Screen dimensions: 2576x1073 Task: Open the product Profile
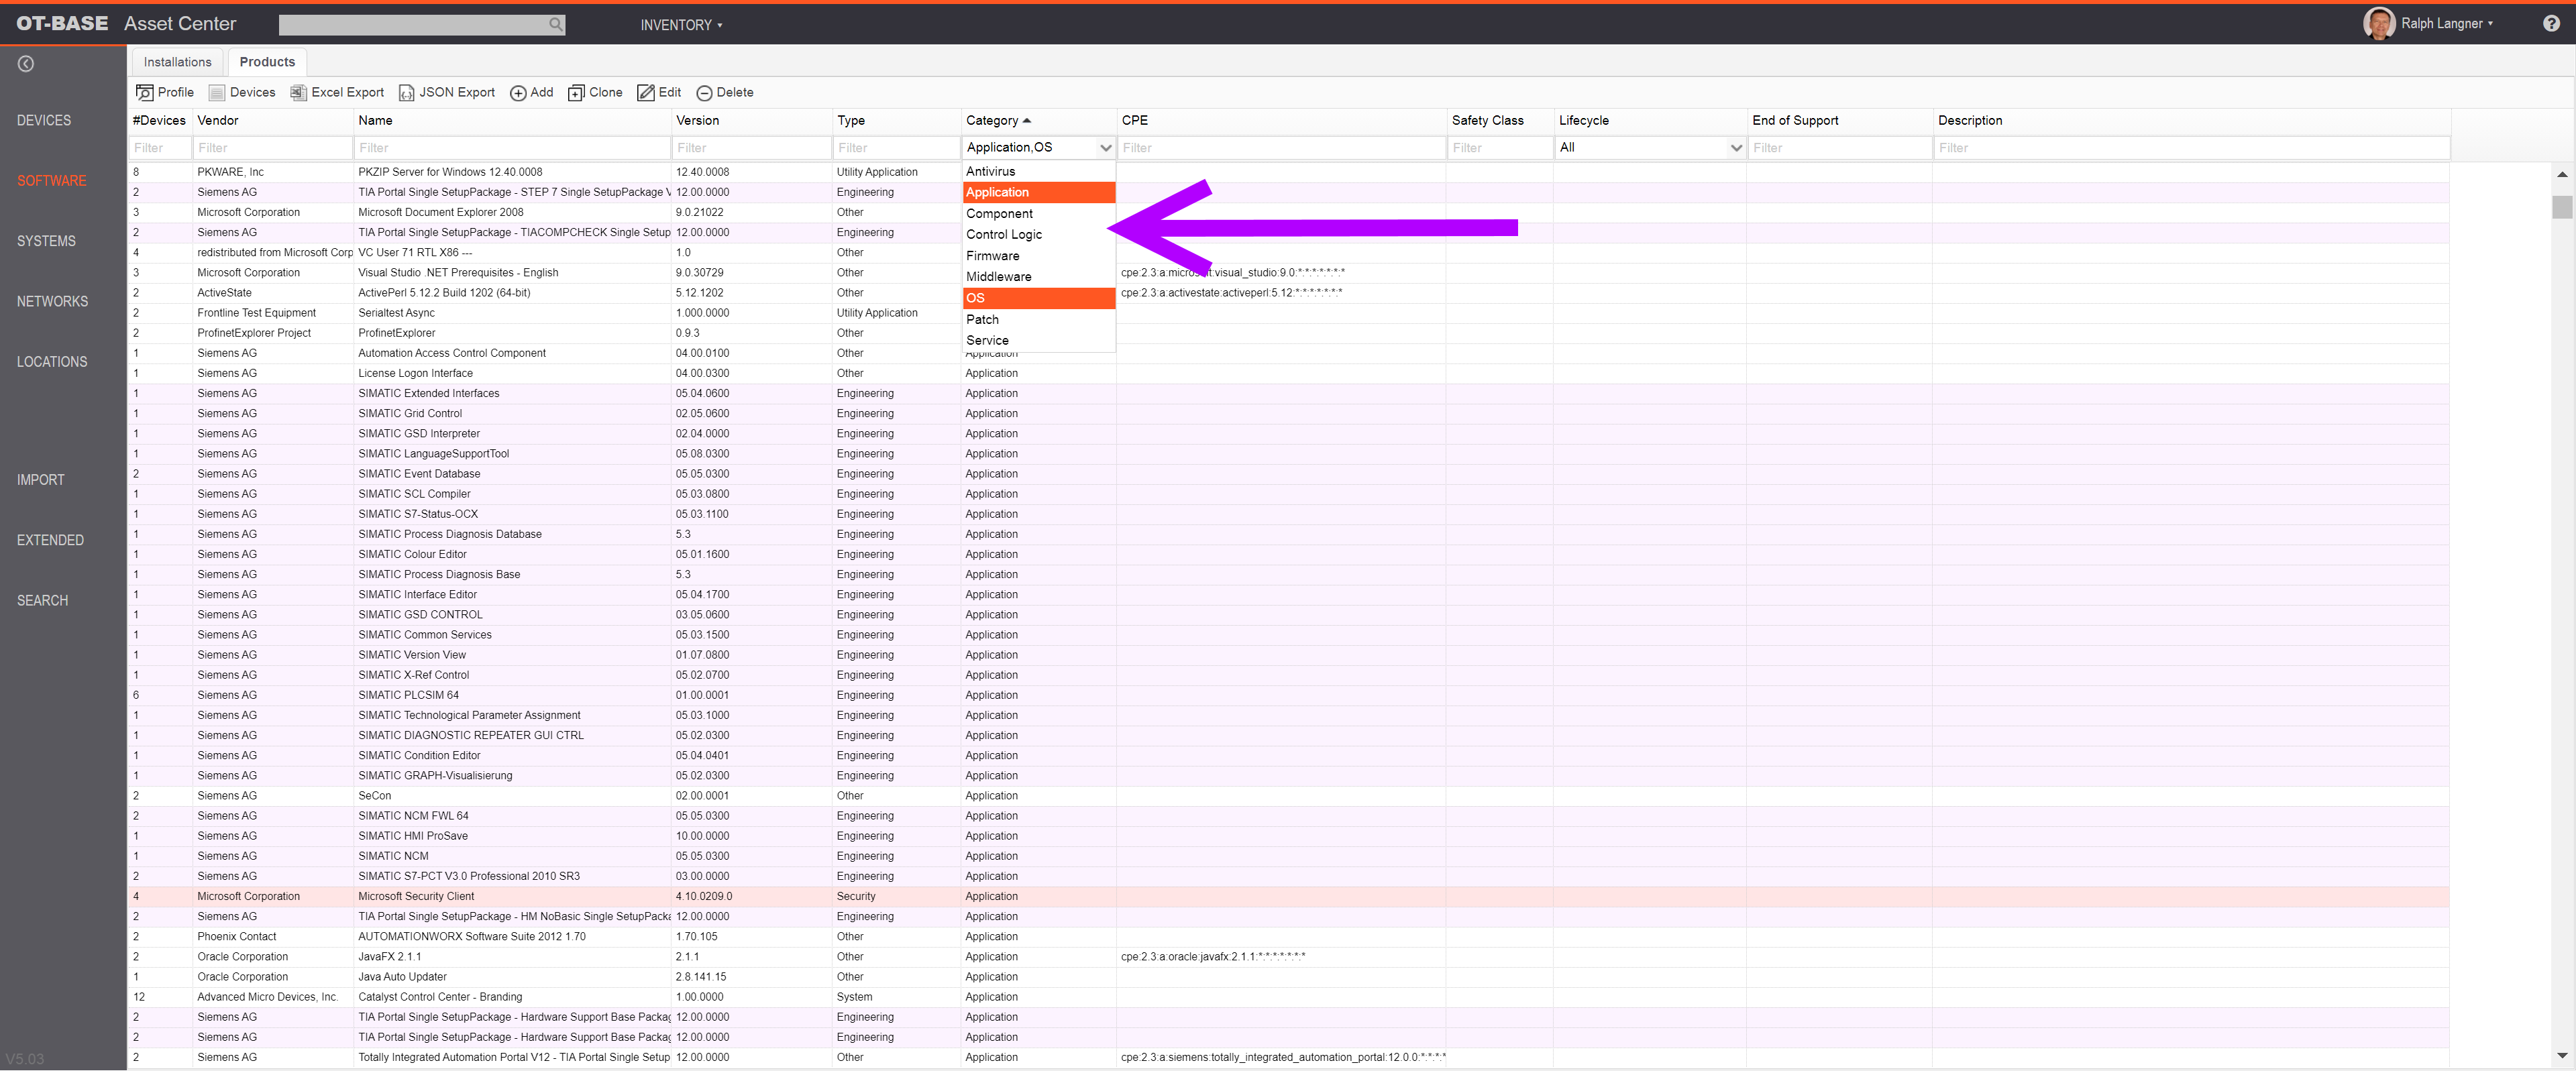165,92
